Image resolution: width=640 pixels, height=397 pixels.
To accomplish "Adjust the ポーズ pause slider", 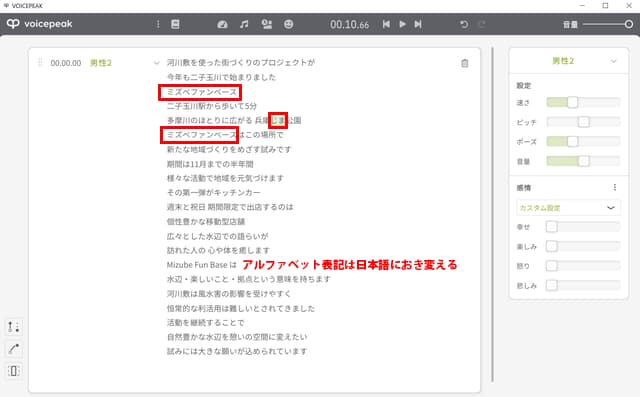I will 583,141.
